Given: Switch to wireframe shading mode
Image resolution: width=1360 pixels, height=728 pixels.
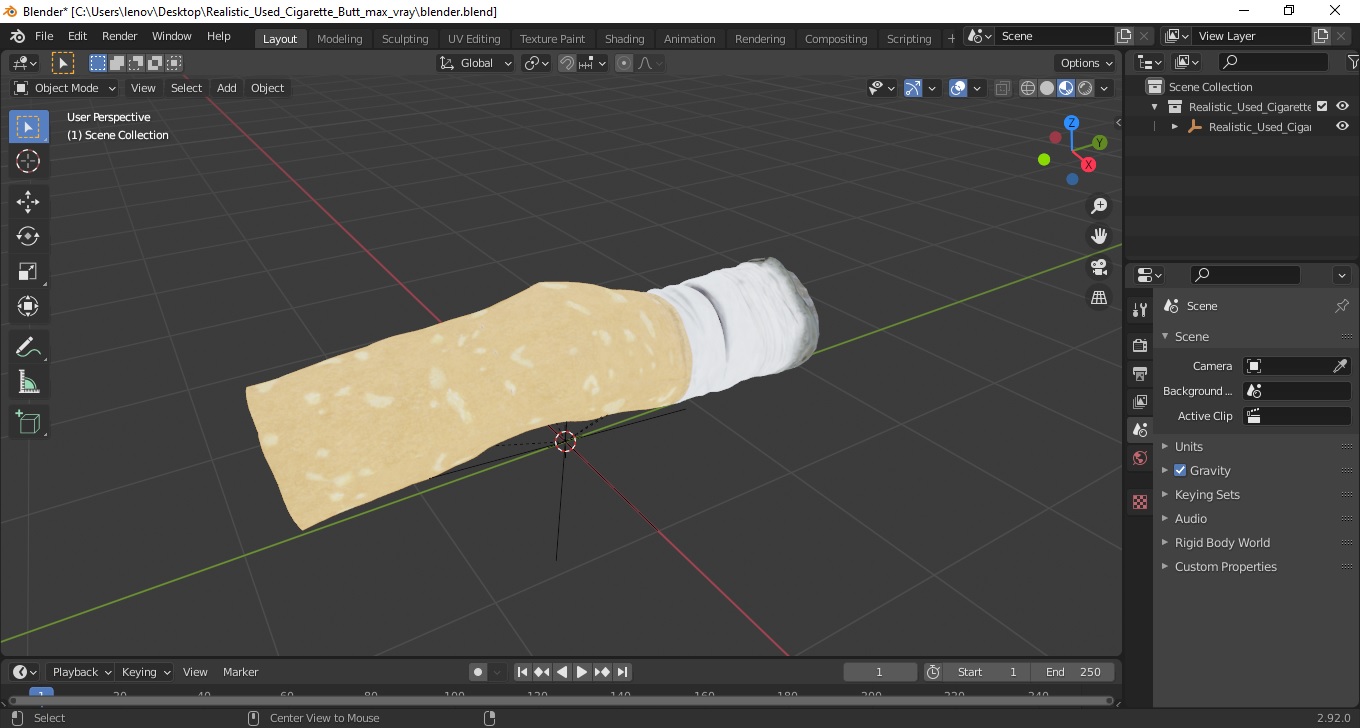Looking at the screenshot, I should point(1028,88).
